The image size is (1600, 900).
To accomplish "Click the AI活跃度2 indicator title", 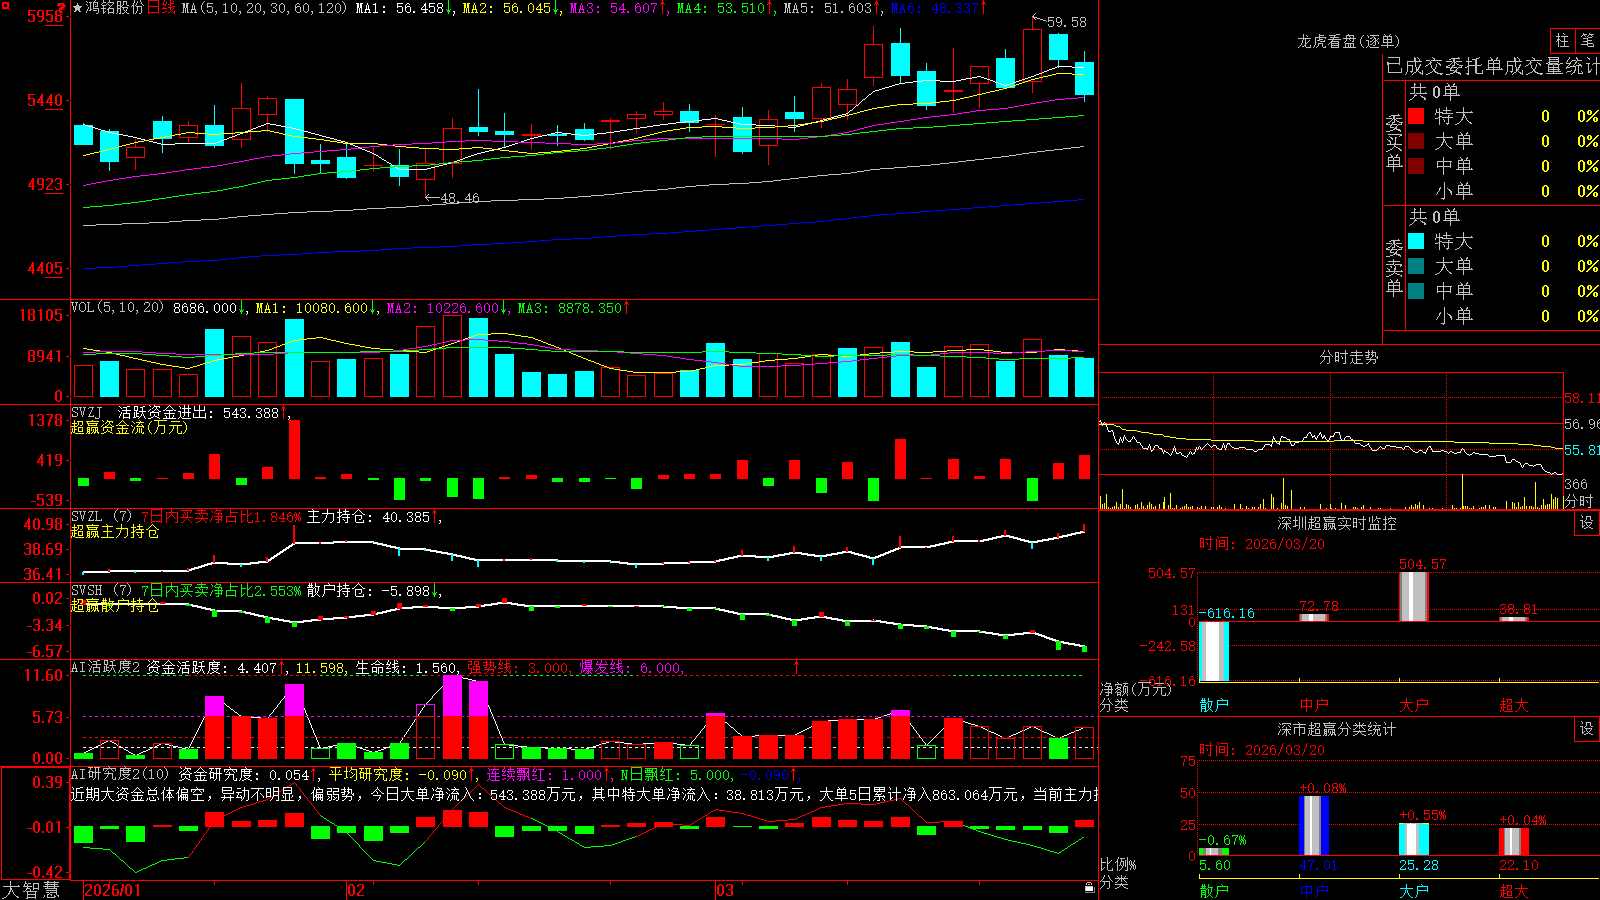I will click(106, 668).
